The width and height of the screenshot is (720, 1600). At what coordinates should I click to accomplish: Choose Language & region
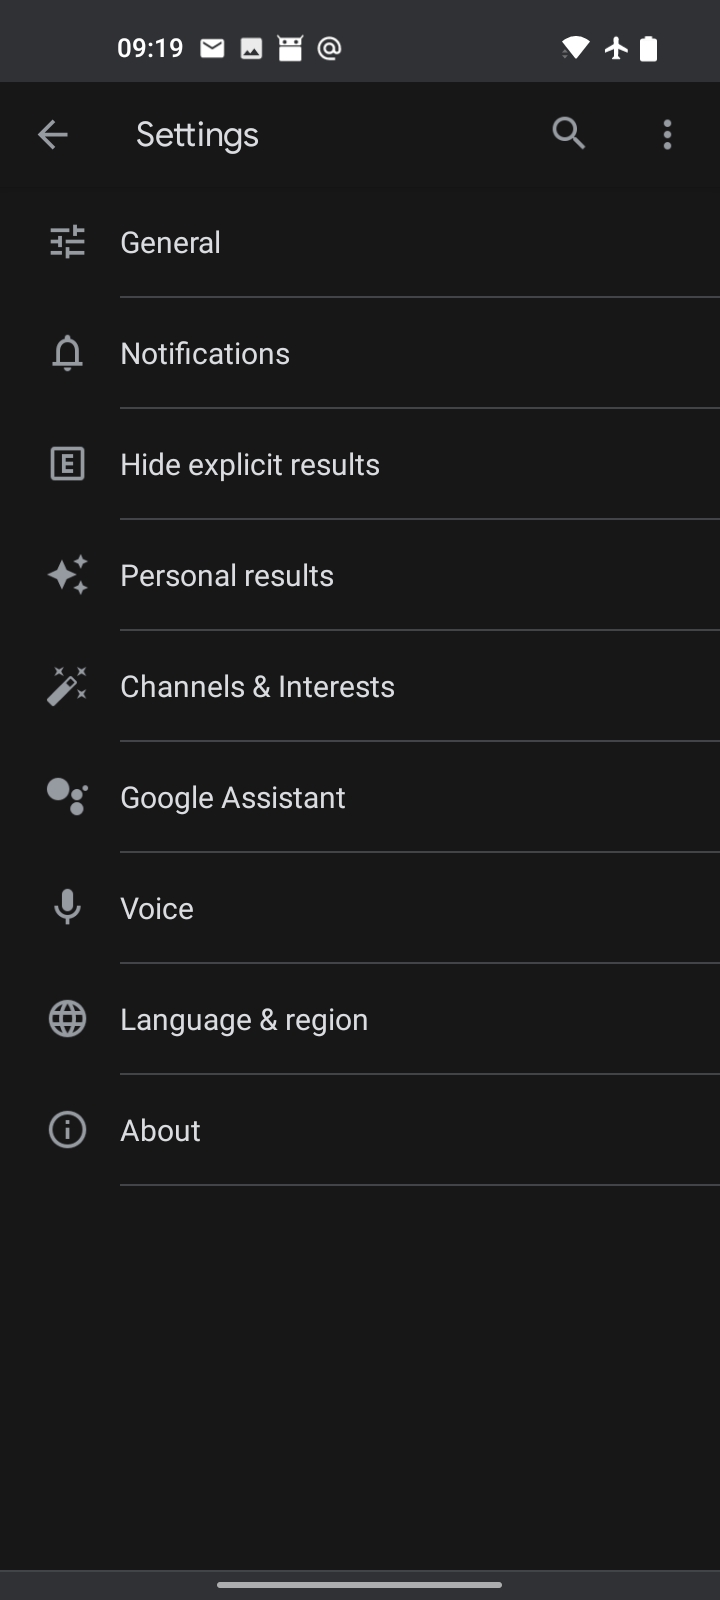(x=244, y=1019)
